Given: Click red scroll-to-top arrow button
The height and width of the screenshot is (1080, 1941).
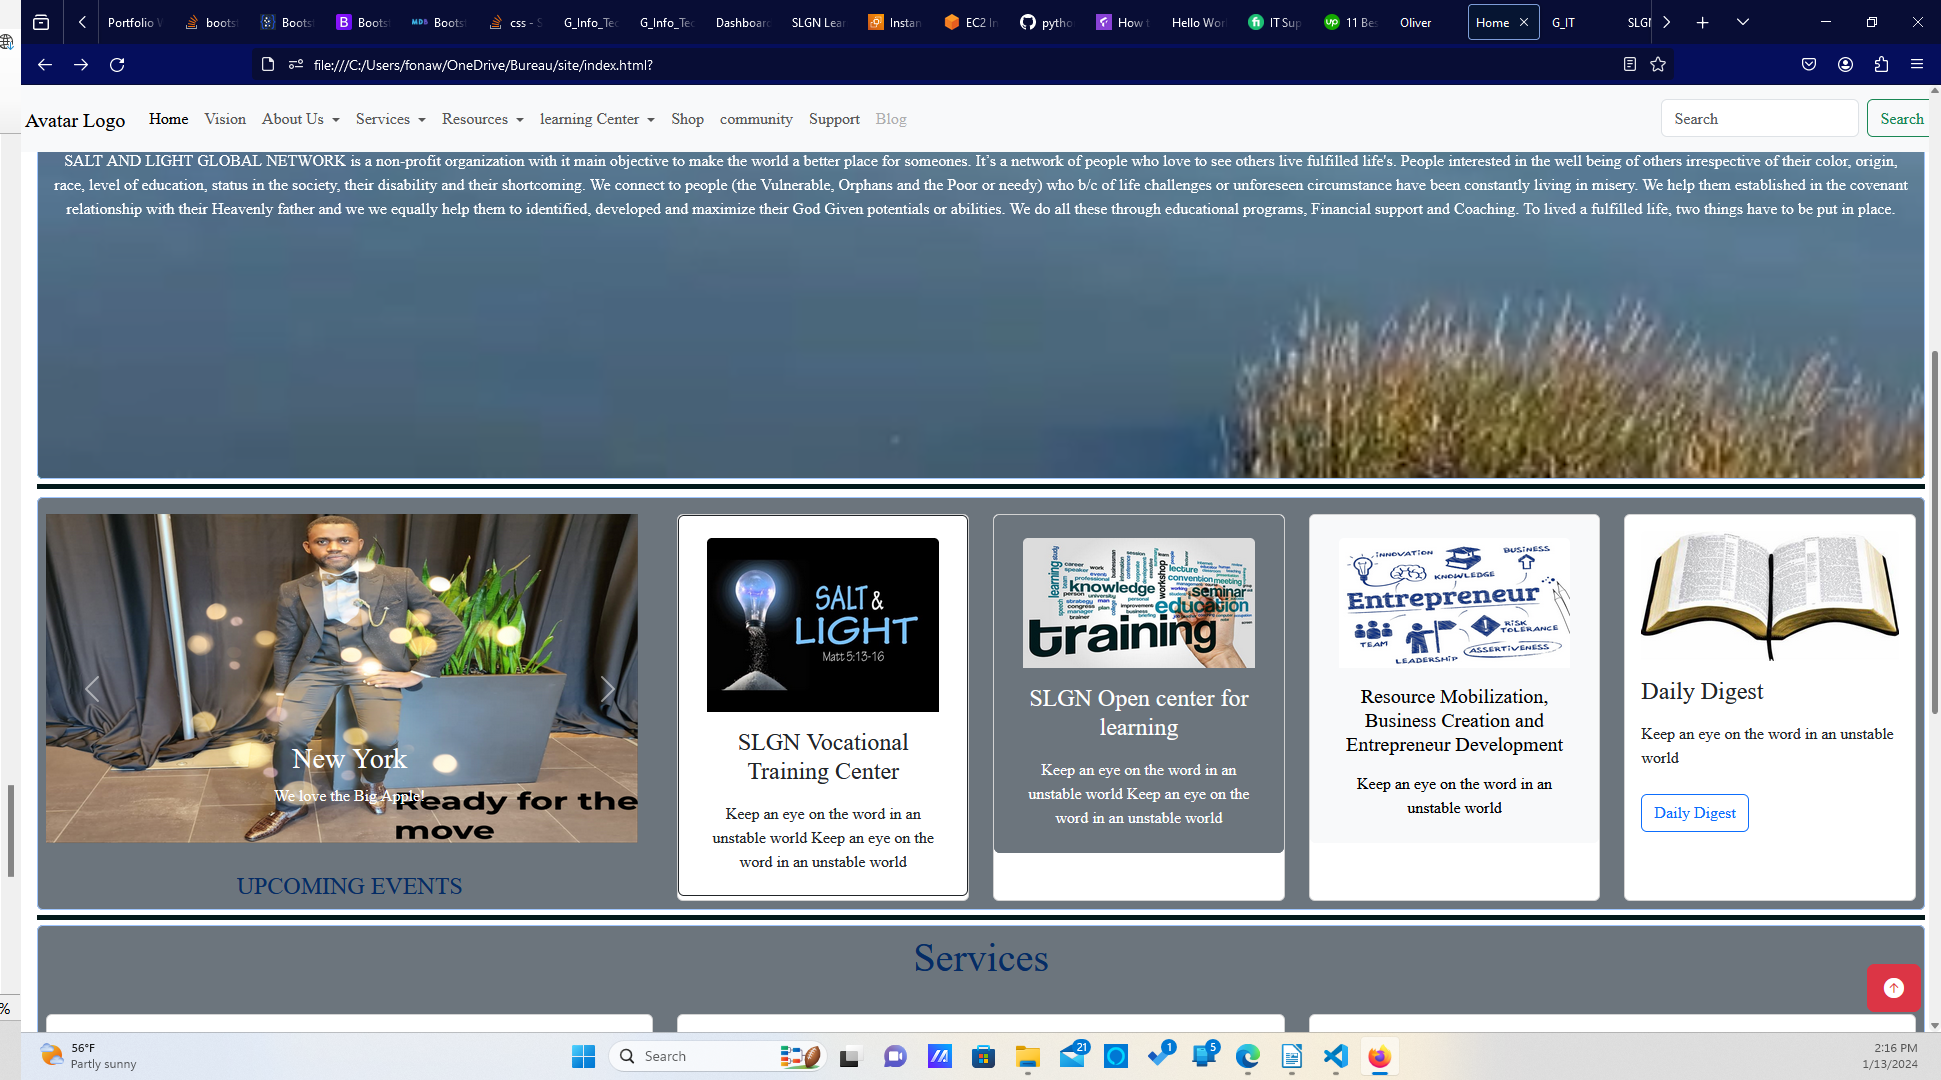Looking at the screenshot, I should coord(1893,988).
